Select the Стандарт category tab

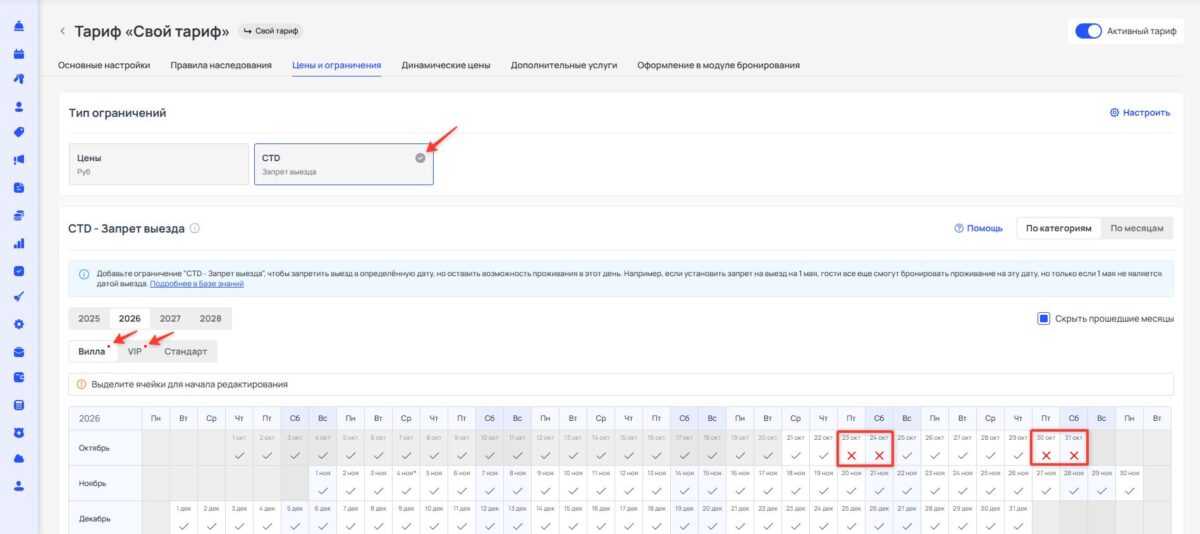tap(185, 352)
